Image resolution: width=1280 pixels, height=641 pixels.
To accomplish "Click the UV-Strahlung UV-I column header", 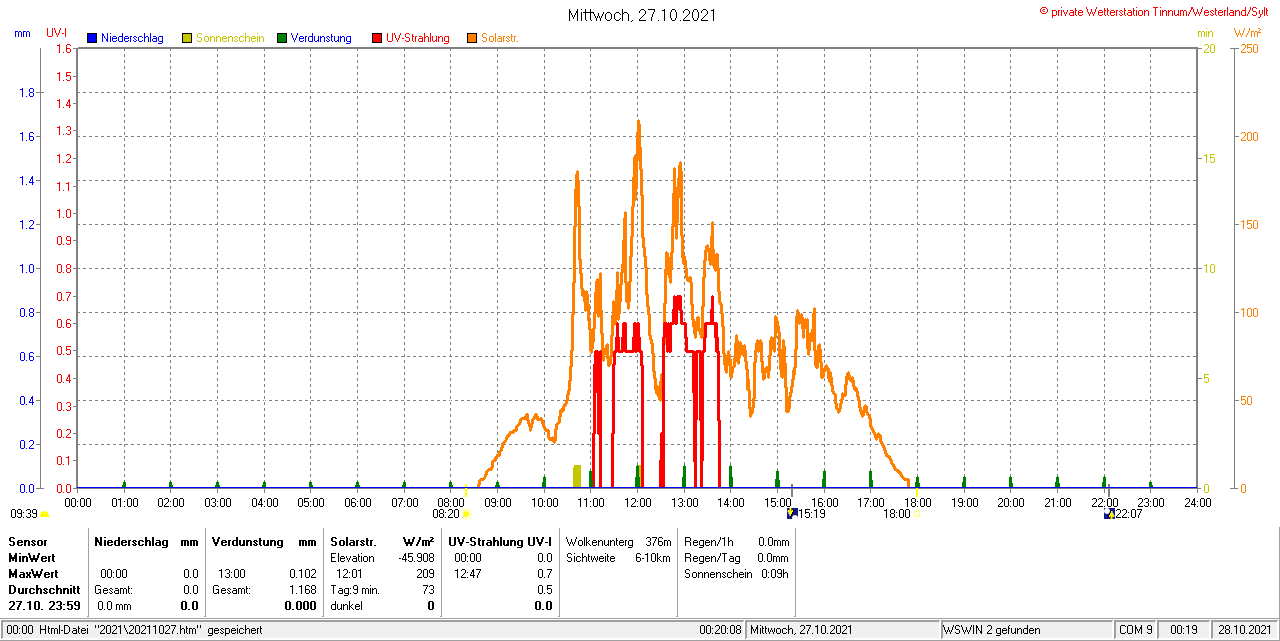I will click(500, 541).
